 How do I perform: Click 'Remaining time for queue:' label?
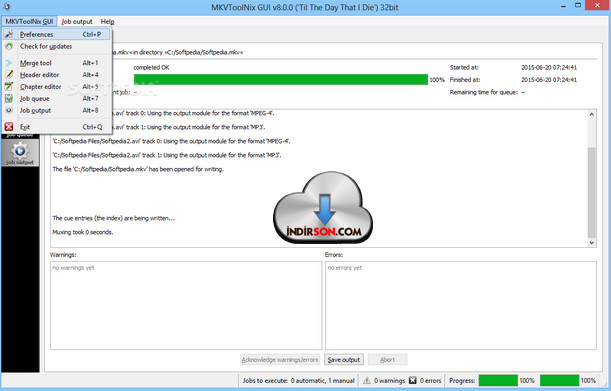[484, 92]
